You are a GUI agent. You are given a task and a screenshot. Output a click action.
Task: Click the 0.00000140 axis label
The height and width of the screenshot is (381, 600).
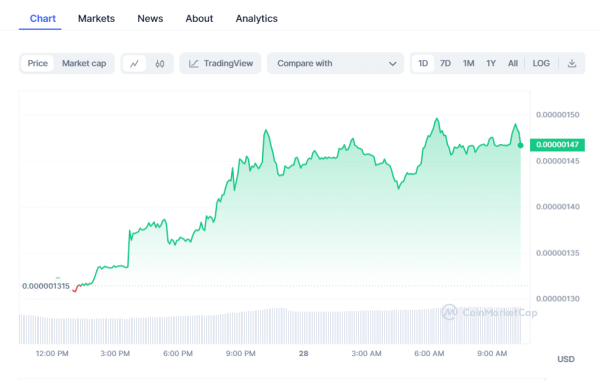(x=558, y=207)
